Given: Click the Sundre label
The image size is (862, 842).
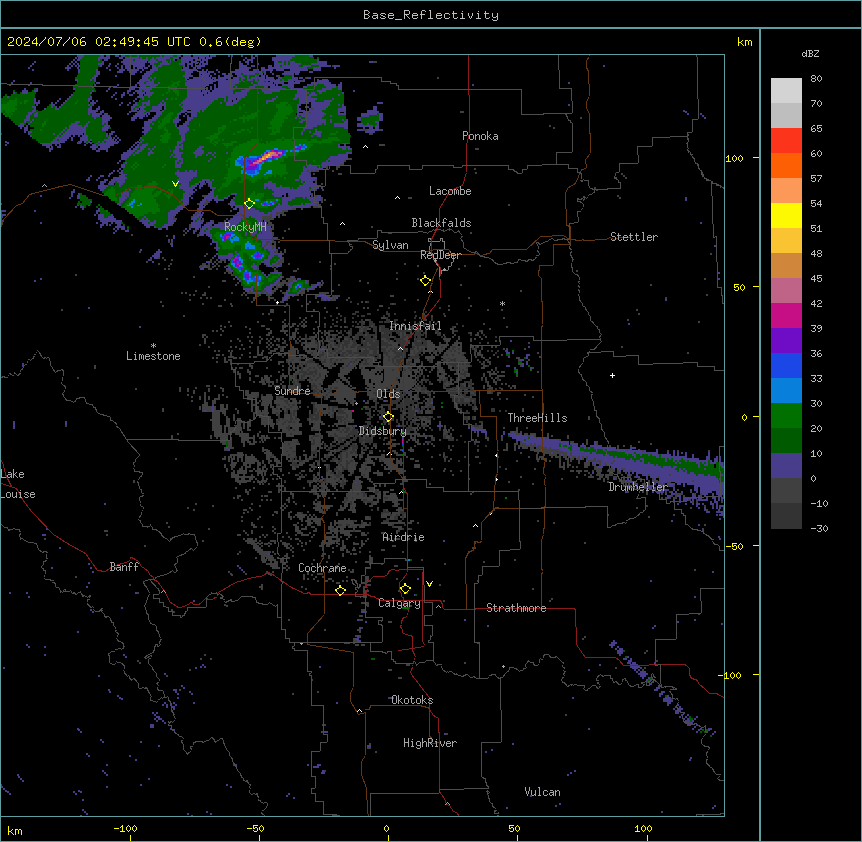Looking at the screenshot, I should [x=292, y=391].
